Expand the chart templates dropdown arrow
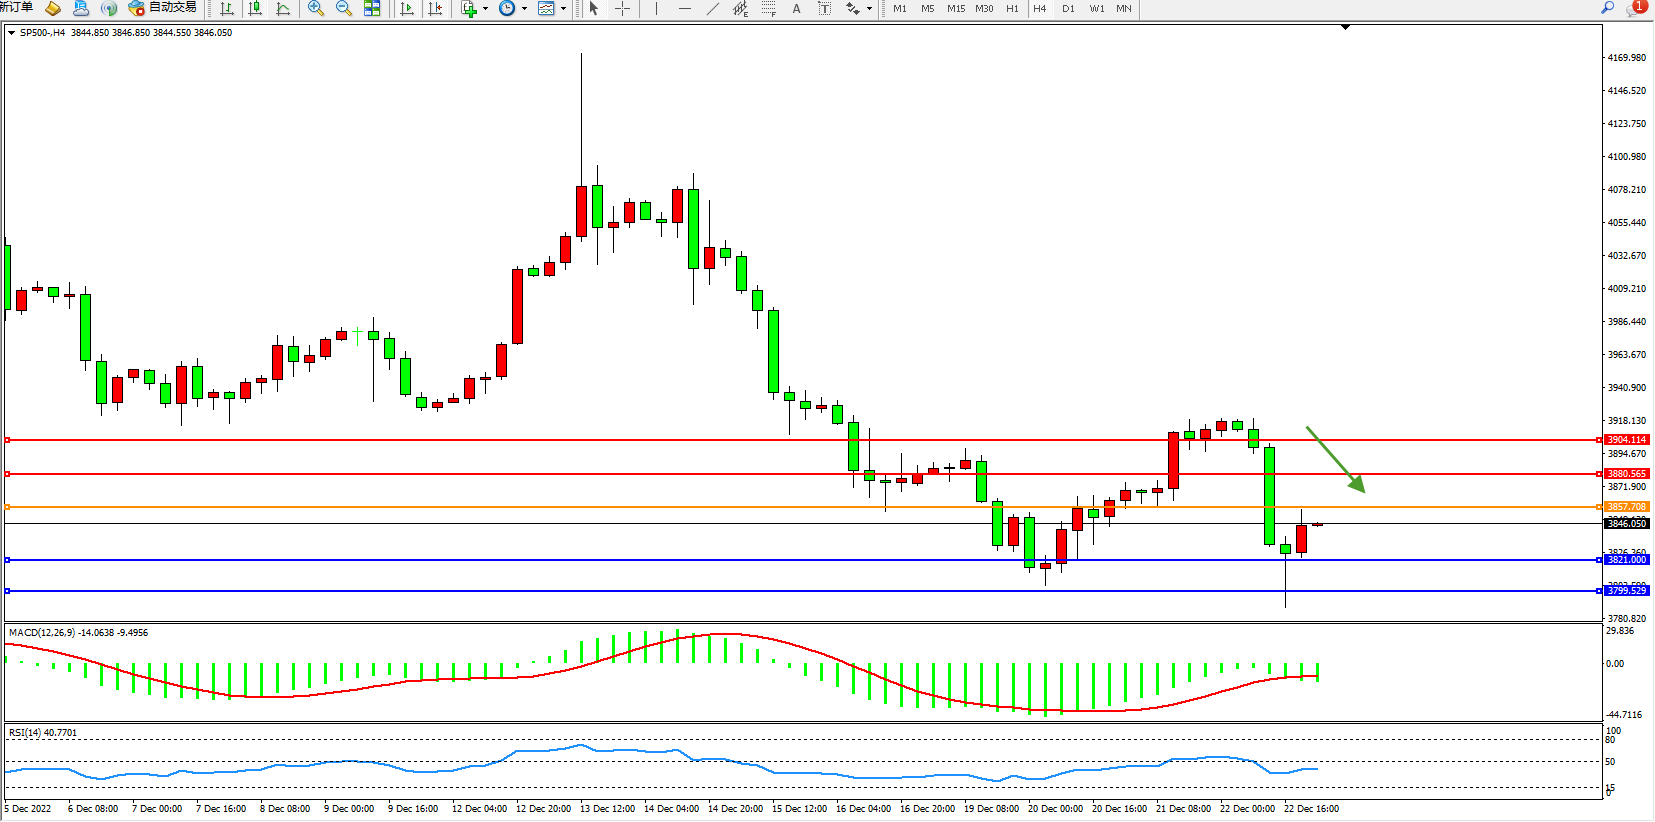This screenshot has height=822, width=1655. 563,9
